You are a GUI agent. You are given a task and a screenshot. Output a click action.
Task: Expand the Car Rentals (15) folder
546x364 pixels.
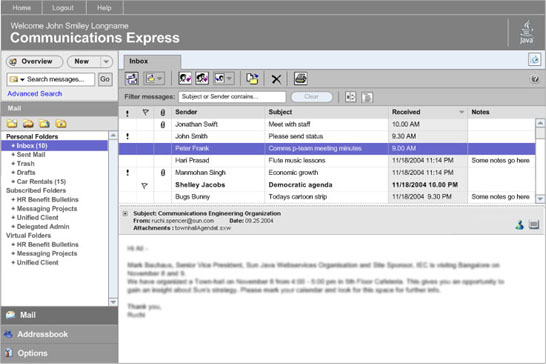point(13,181)
